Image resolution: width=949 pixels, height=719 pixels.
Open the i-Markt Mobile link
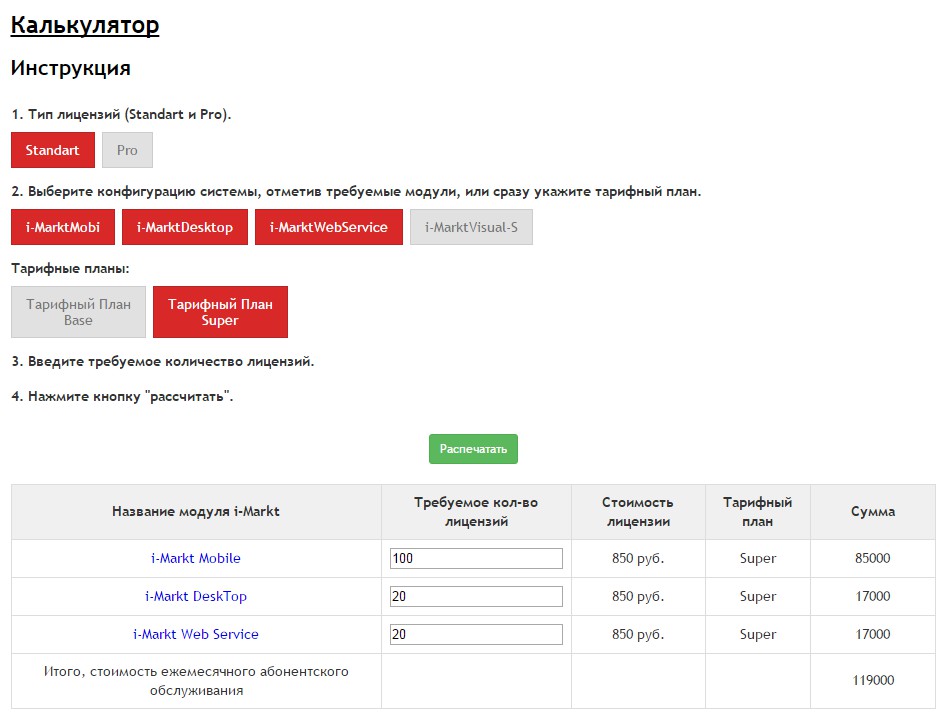196,558
